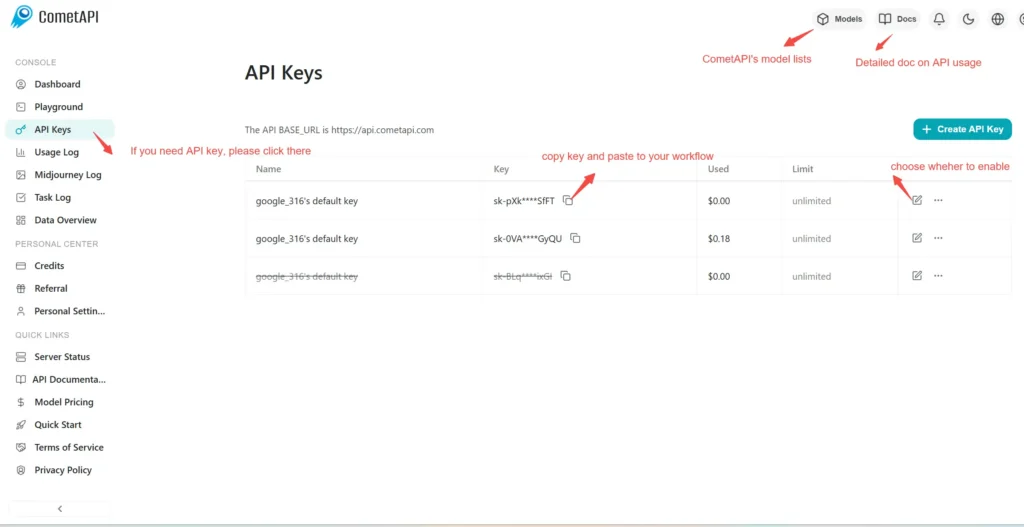Copy the sk-0VA****GyQU key
This screenshot has width=1024, height=527.
point(575,238)
